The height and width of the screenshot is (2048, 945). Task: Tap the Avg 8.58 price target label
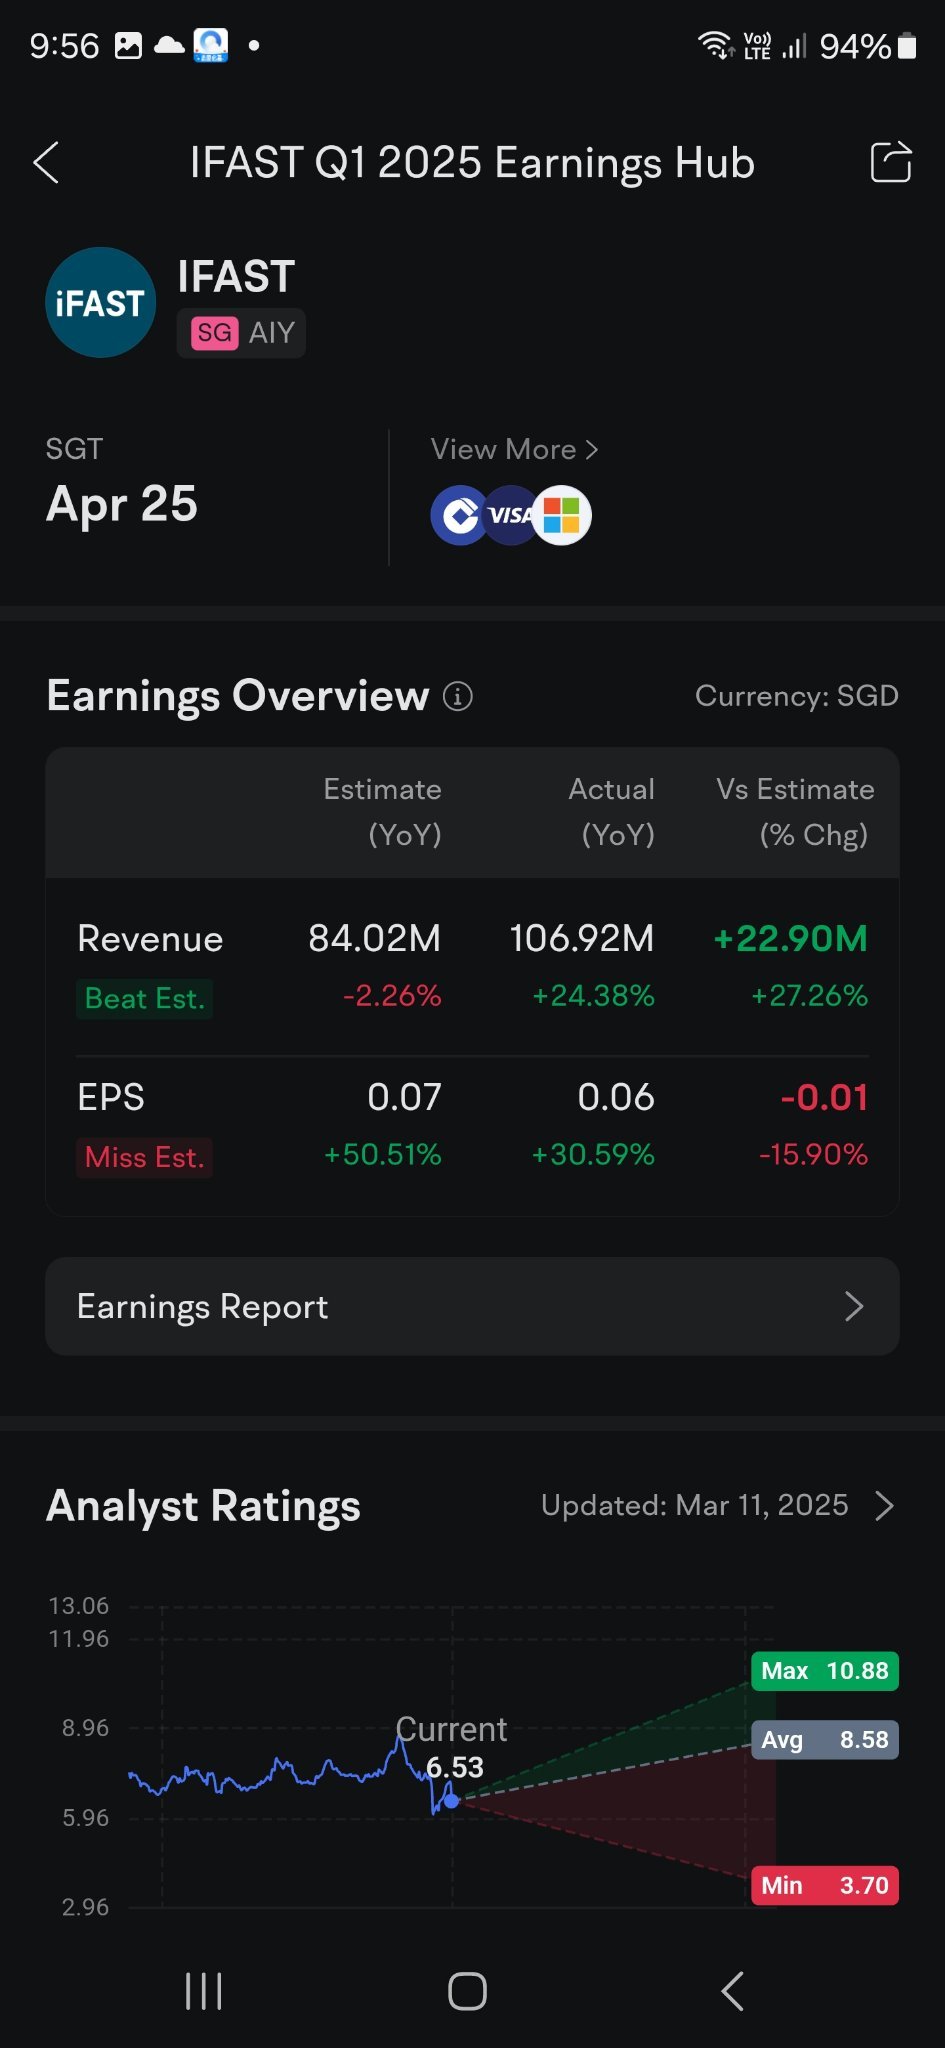(x=824, y=1740)
